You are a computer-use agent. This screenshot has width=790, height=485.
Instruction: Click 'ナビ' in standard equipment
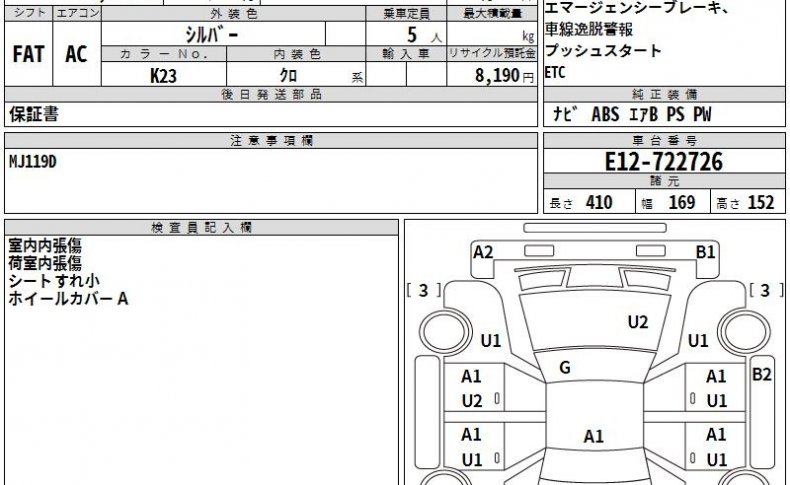(x=565, y=114)
